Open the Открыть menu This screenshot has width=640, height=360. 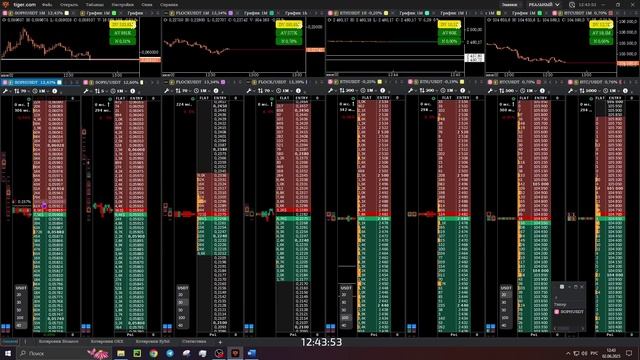pyautogui.click(x=69, y=5)
